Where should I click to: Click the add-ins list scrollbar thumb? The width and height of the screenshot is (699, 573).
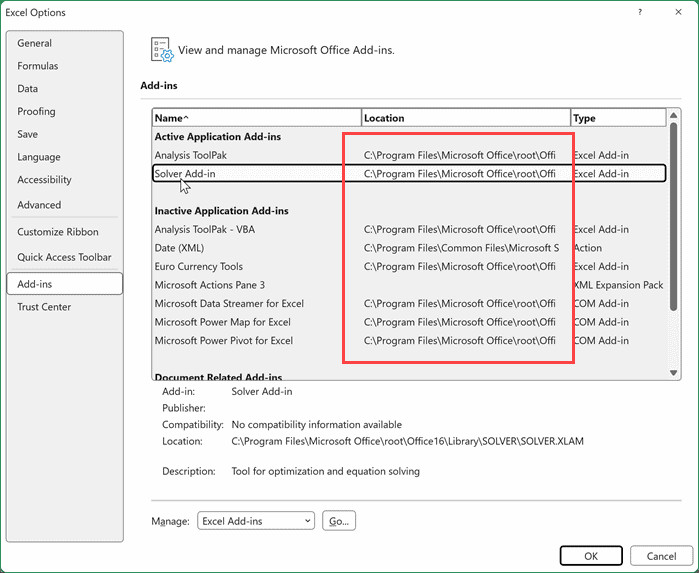point(674,217)
